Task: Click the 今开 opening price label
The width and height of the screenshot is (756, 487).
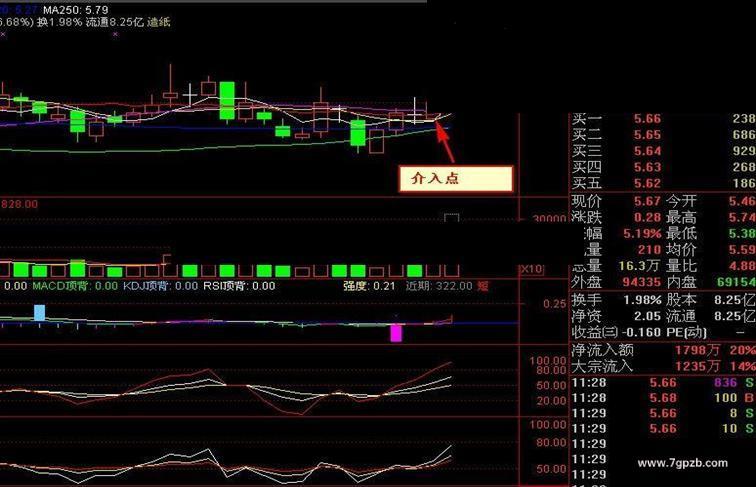Action: (681, 201)
